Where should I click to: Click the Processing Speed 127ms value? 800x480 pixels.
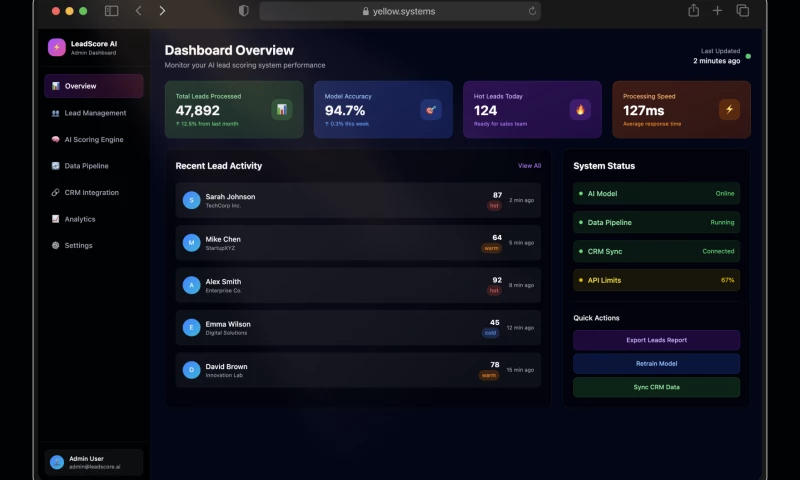[x=643, y=111]
